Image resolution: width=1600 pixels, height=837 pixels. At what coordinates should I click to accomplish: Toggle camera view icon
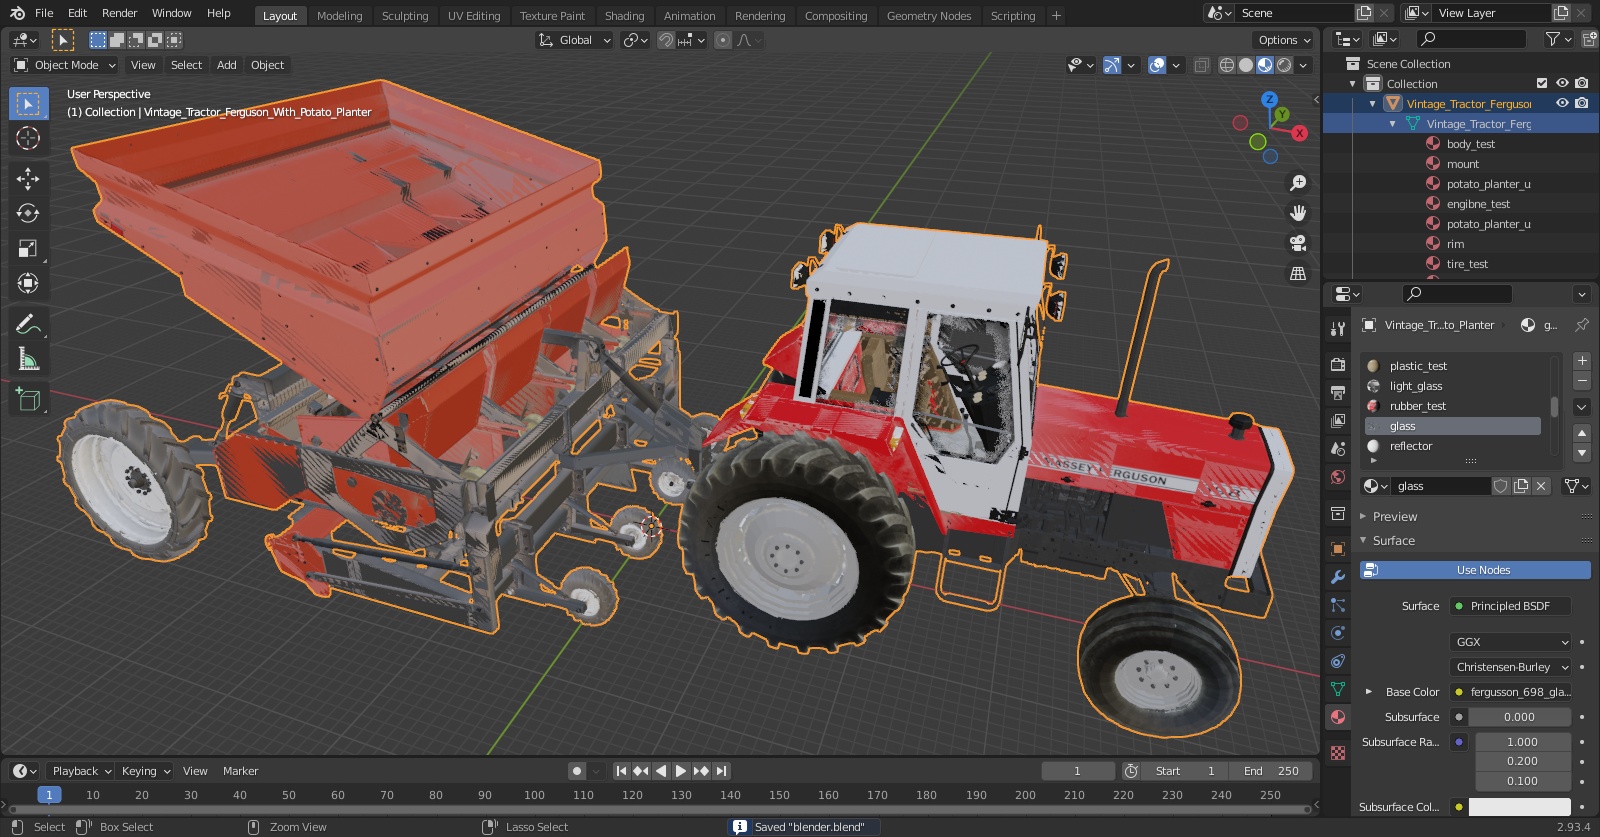point(1298,243)
